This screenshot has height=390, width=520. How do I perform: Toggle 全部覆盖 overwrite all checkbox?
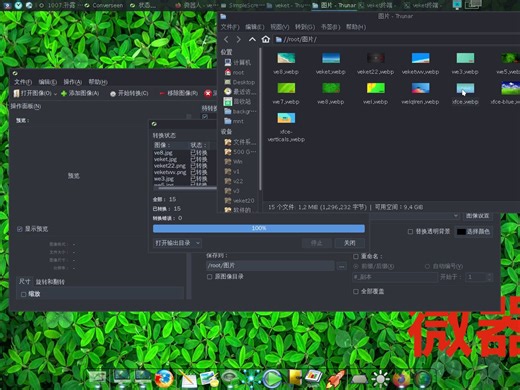tap(356, 291)
